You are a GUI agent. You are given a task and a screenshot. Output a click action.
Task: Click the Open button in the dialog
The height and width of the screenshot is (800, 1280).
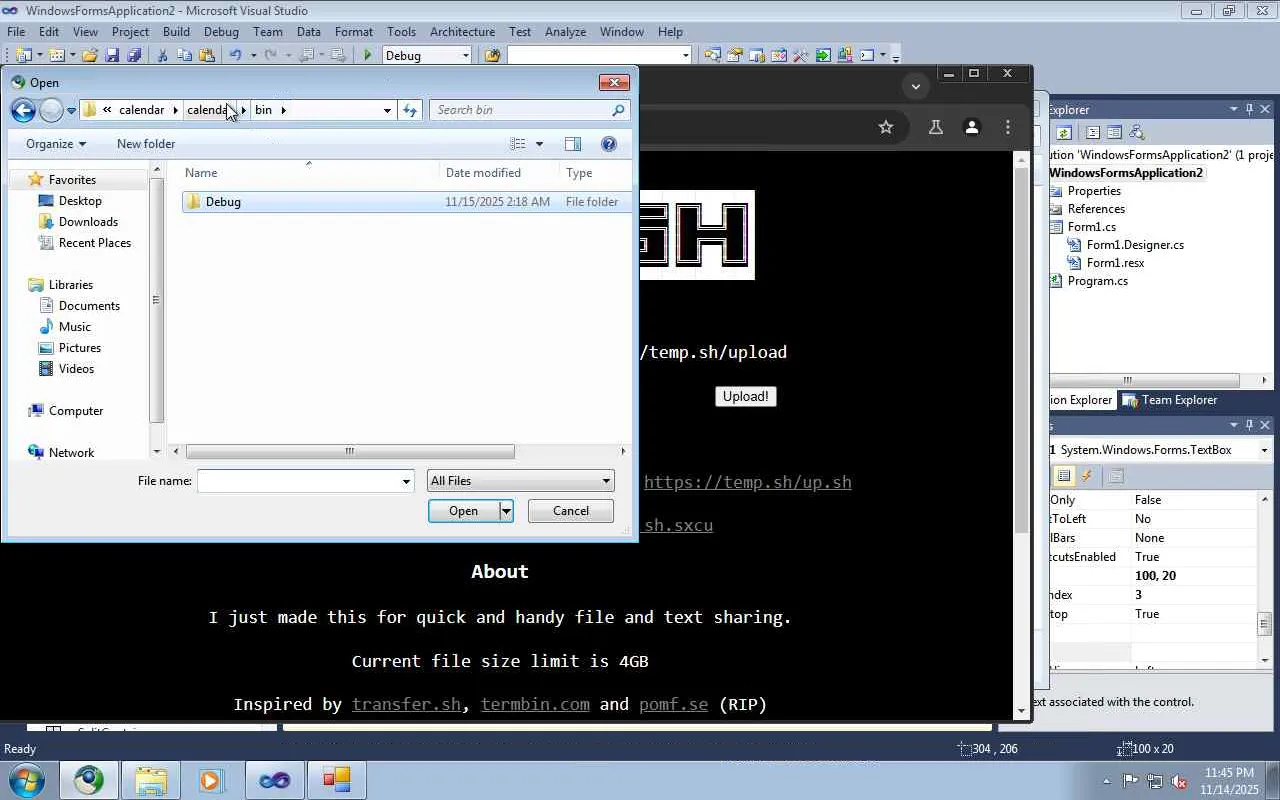point(463,511)
